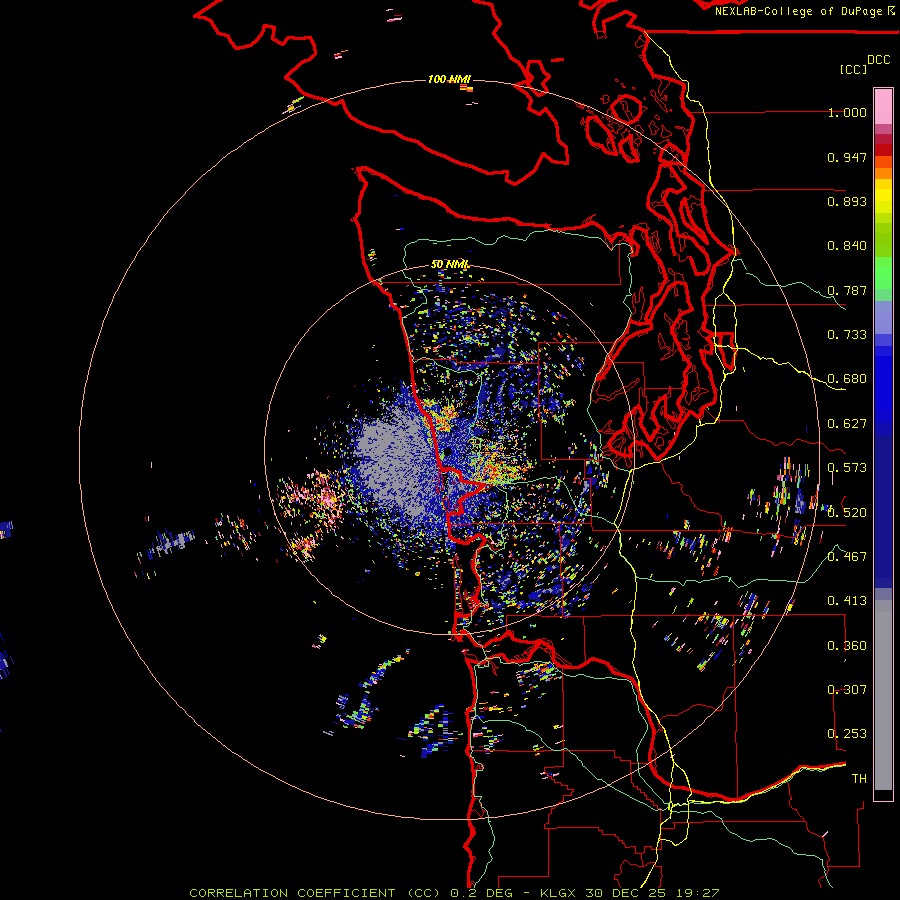
Task: Click the 0.573 scale value
Action: (847, 468)
